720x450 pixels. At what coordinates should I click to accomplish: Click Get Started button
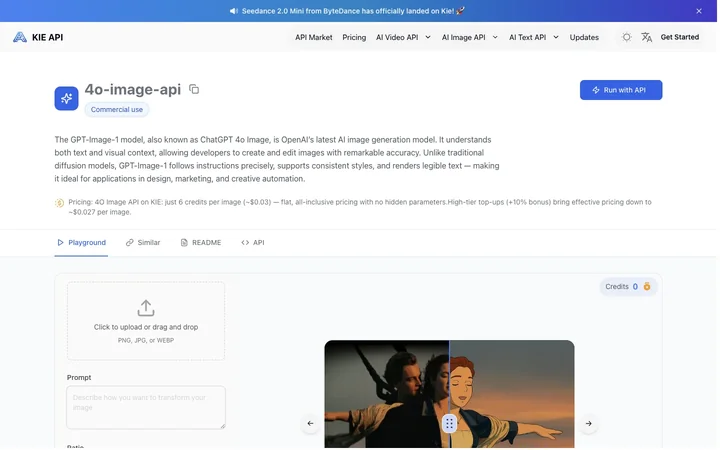680,37
